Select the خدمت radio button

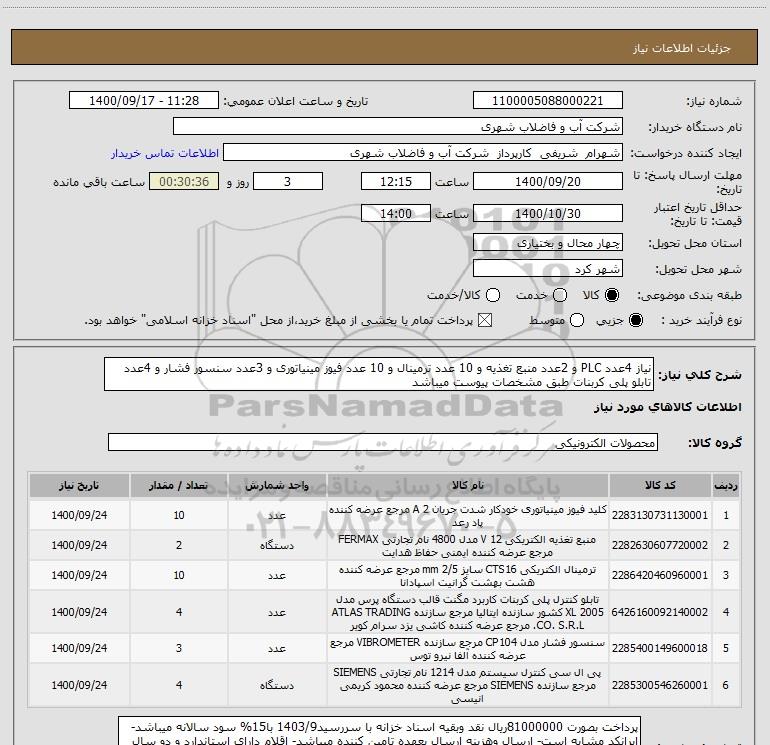pos(560,295)
